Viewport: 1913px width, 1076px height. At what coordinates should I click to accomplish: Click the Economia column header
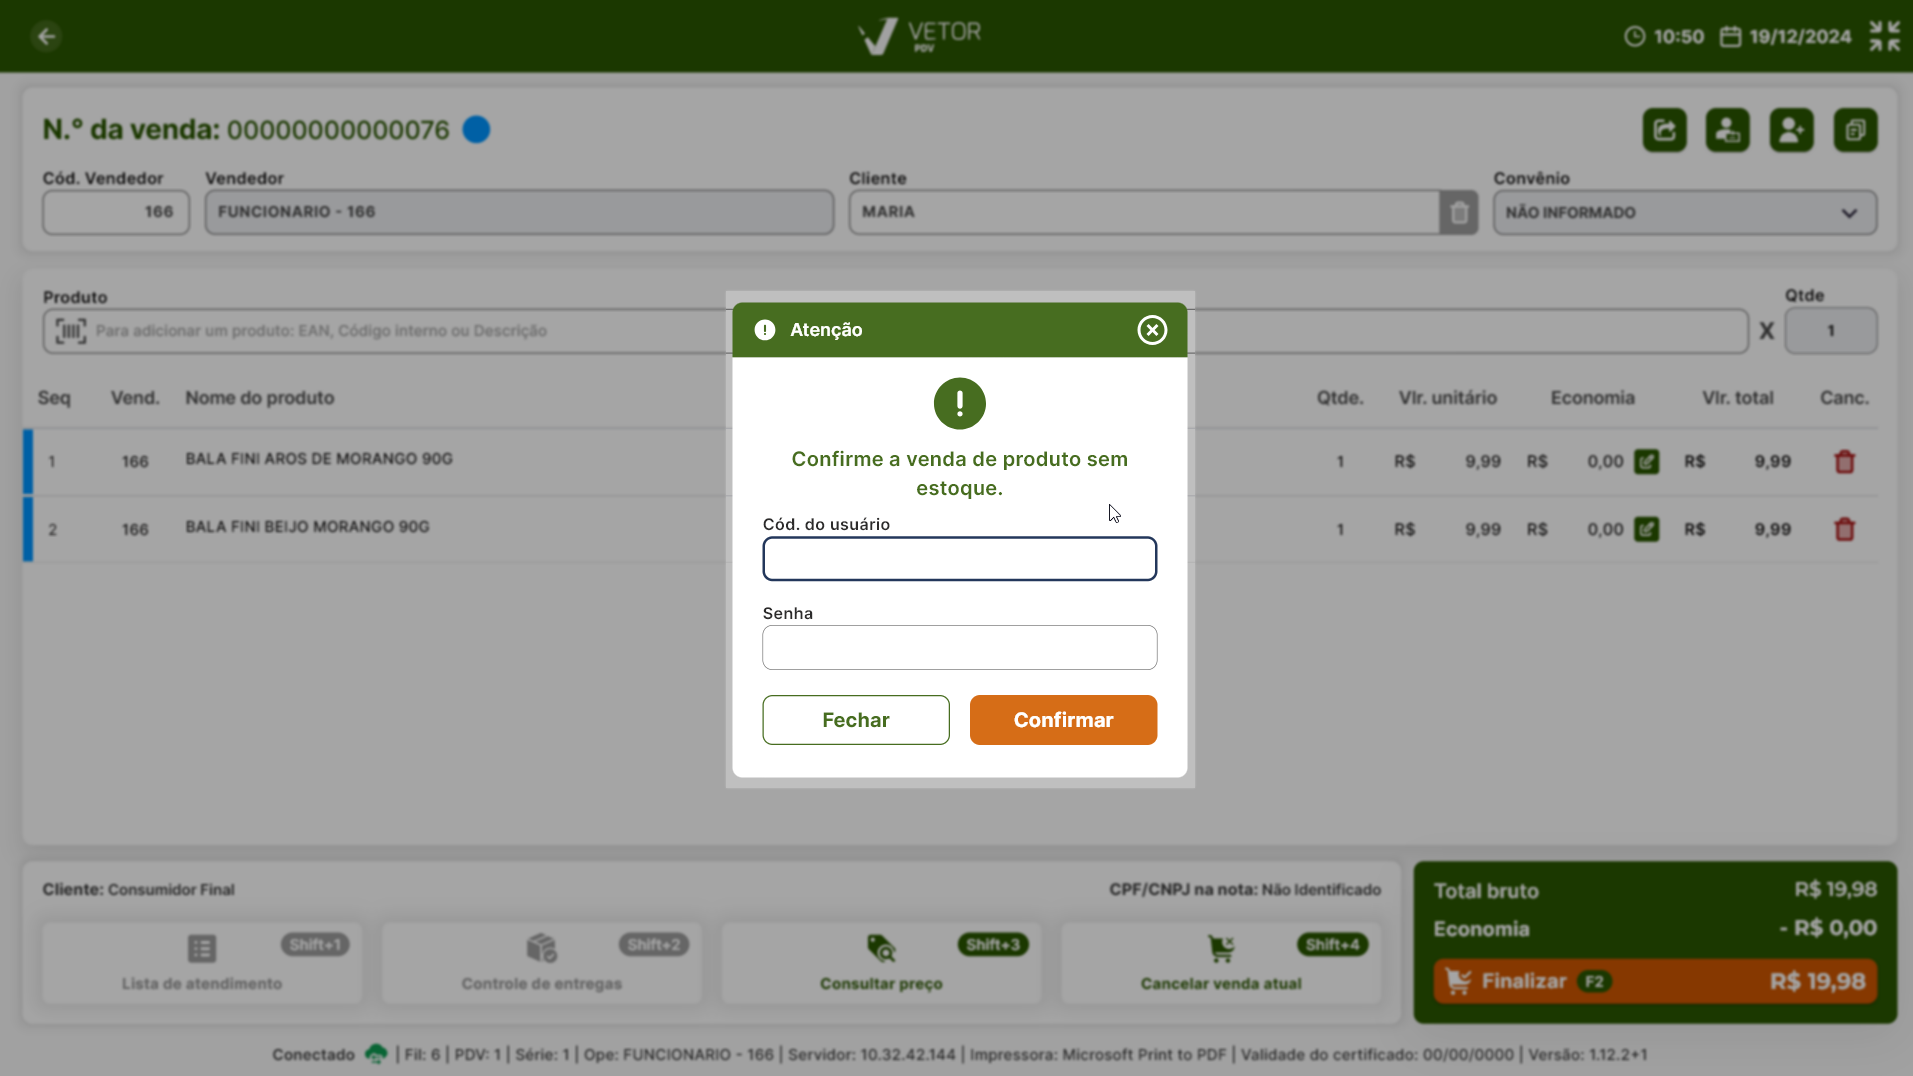point(1592,398)
